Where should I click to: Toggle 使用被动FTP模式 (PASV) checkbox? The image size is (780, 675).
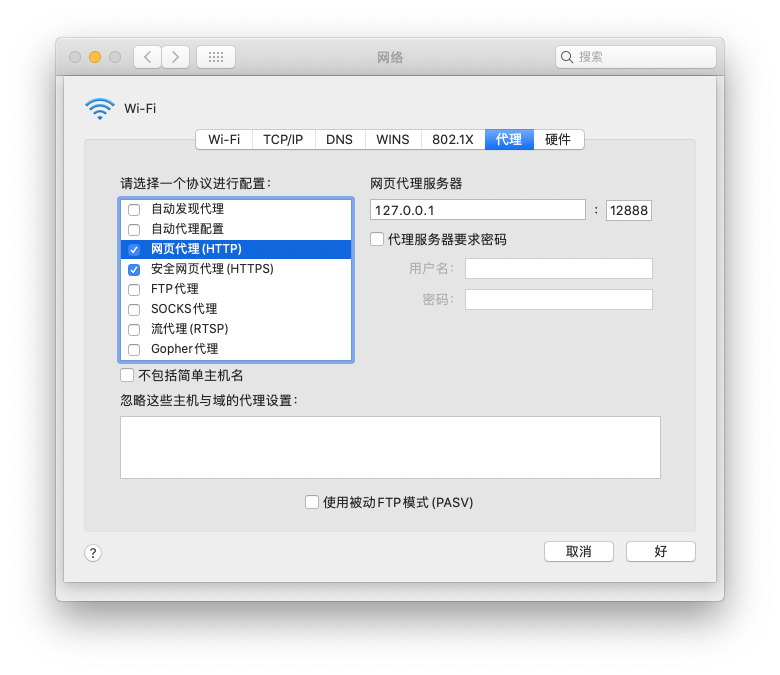312,502
